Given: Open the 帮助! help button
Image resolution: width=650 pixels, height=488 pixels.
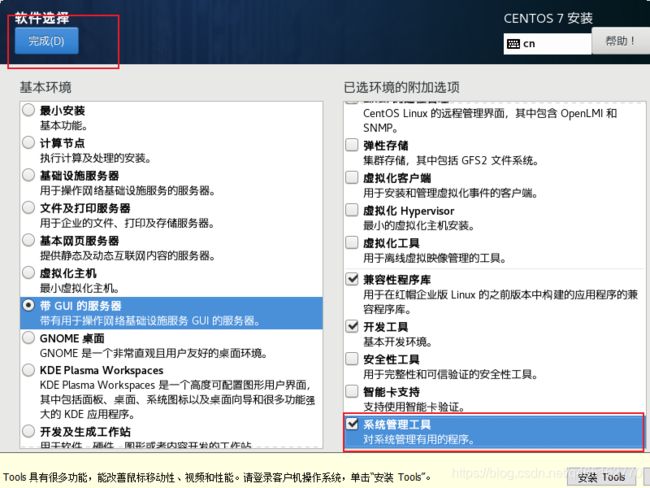Looking at the screenshot, I should coord(621,41).
